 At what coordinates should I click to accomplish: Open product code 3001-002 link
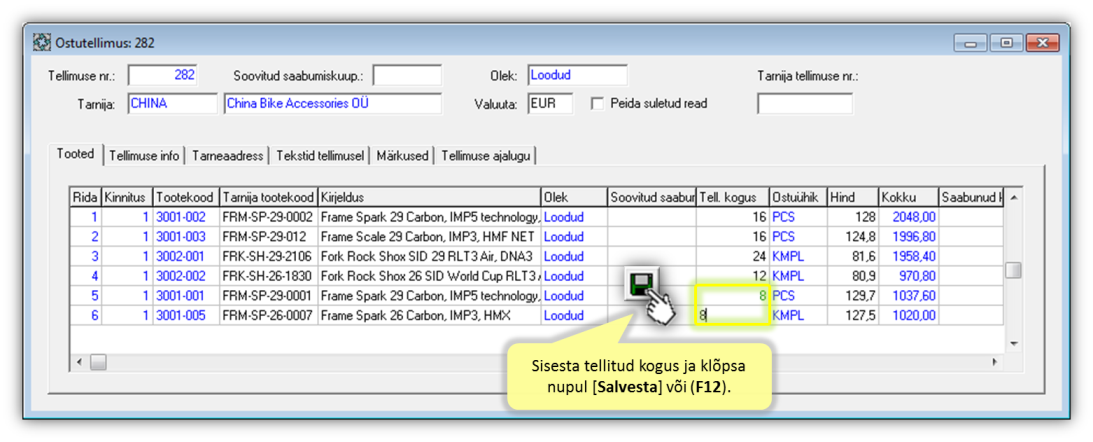coord(180,217)
